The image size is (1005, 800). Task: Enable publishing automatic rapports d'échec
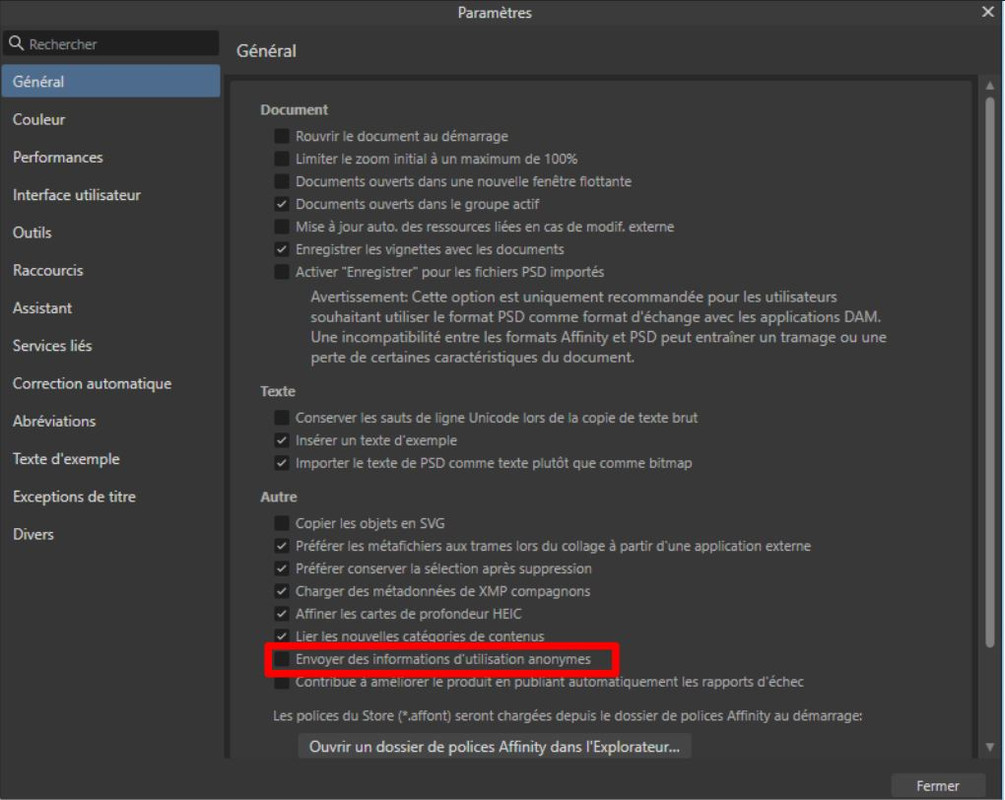tap(281, 682)
